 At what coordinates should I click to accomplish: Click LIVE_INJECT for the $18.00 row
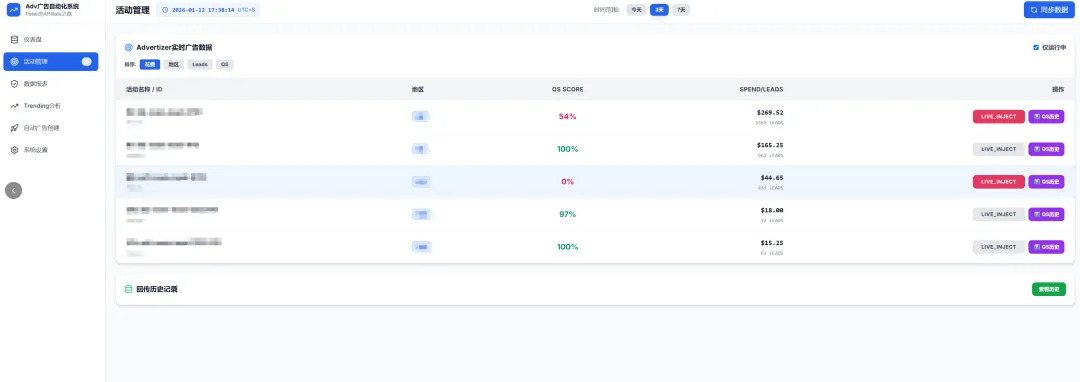coord(999,214)
